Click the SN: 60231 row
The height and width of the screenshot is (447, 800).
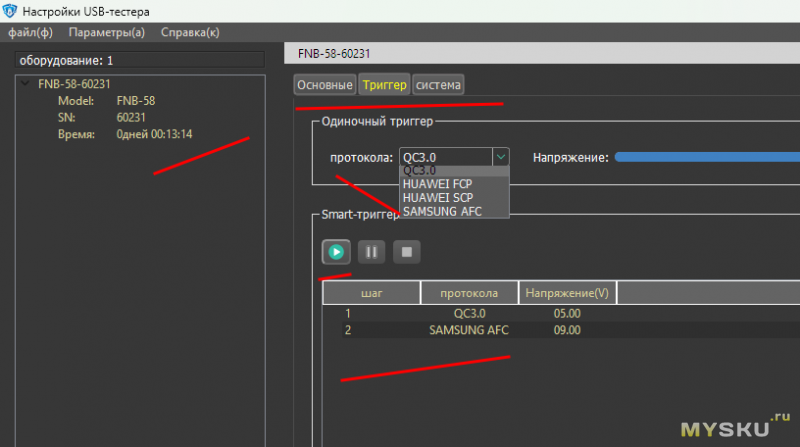(x=102, y=117)
